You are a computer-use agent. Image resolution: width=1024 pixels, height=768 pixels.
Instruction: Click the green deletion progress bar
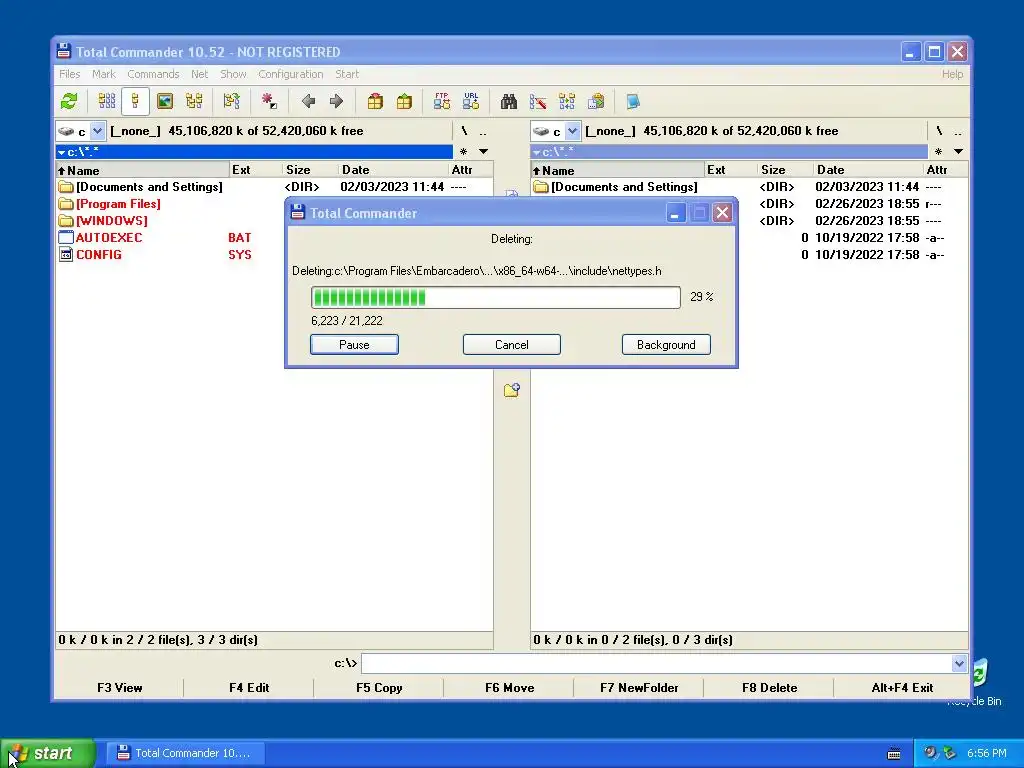tap(496, 297)
